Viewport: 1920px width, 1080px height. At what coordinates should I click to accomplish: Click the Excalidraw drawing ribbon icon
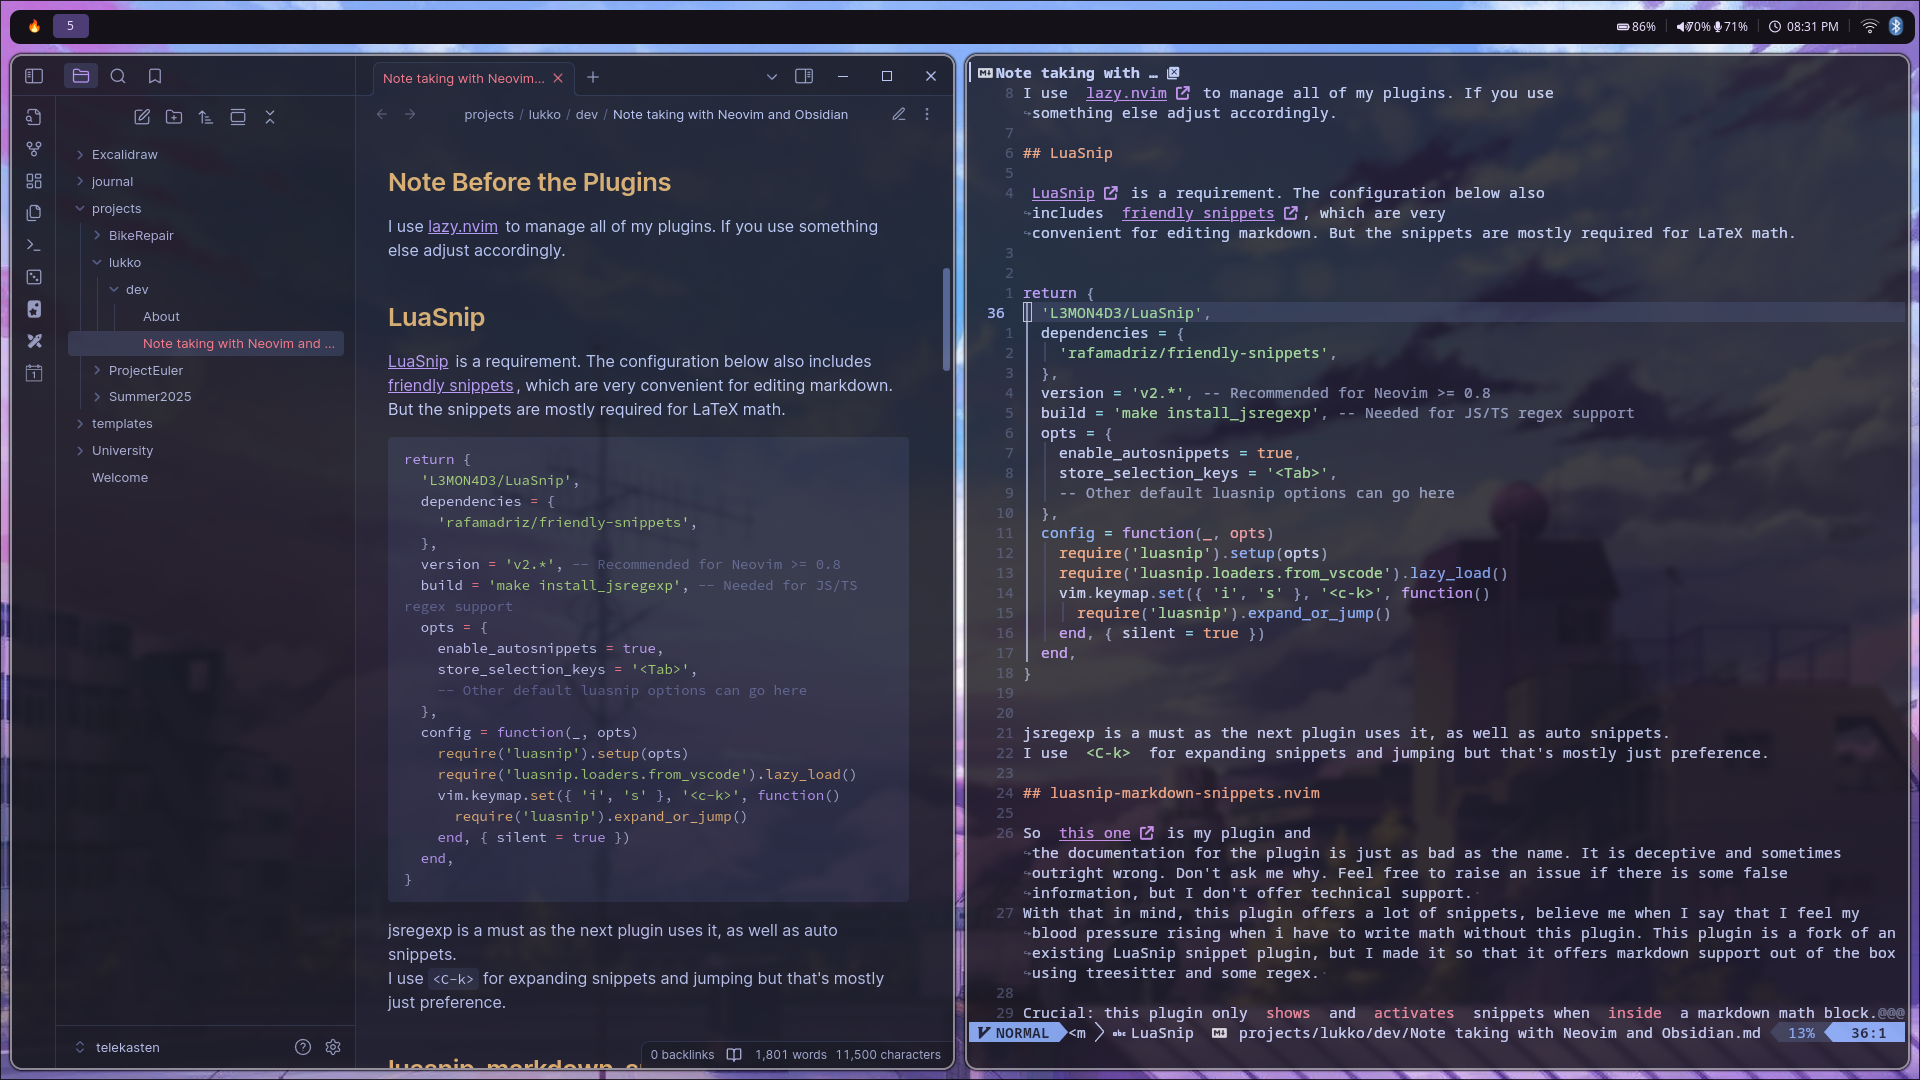tap(34, 341)
